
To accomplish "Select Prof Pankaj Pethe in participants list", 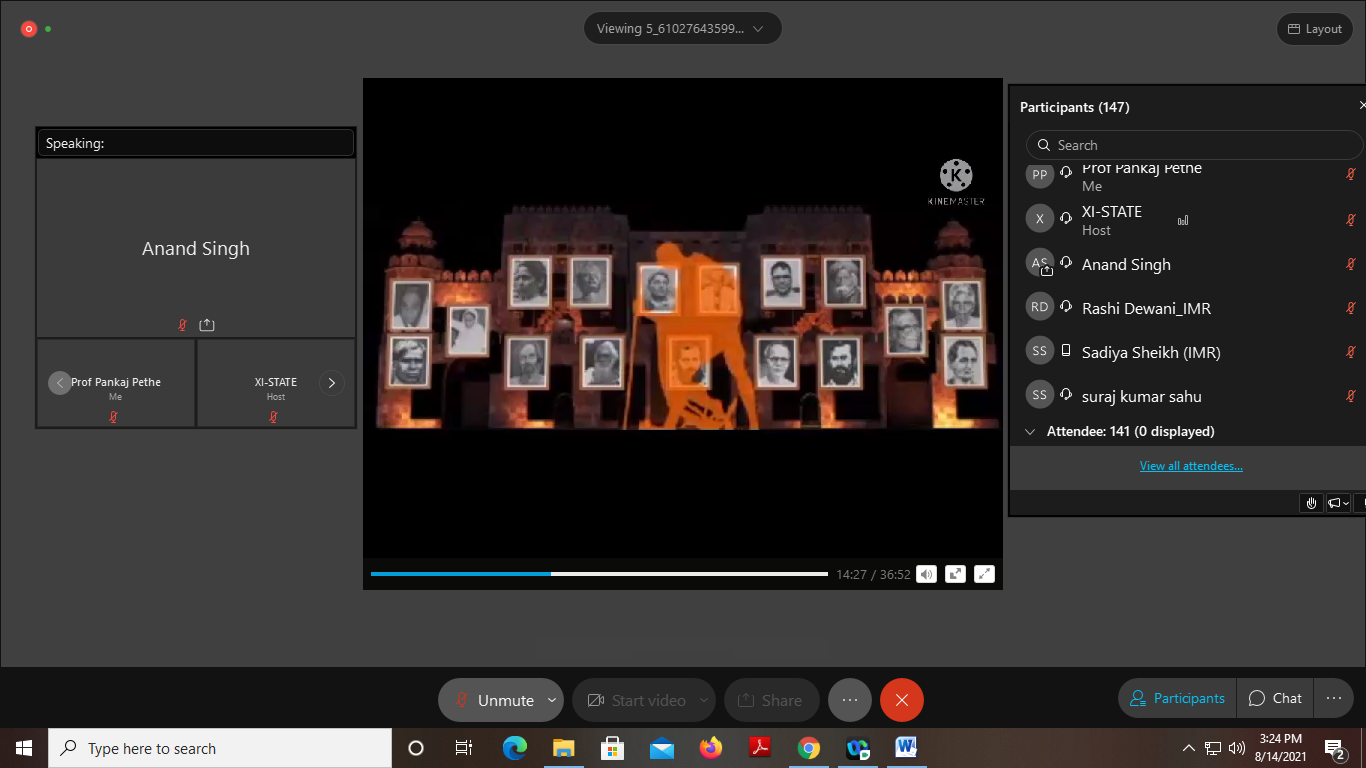I will [x=1187, y=176].
